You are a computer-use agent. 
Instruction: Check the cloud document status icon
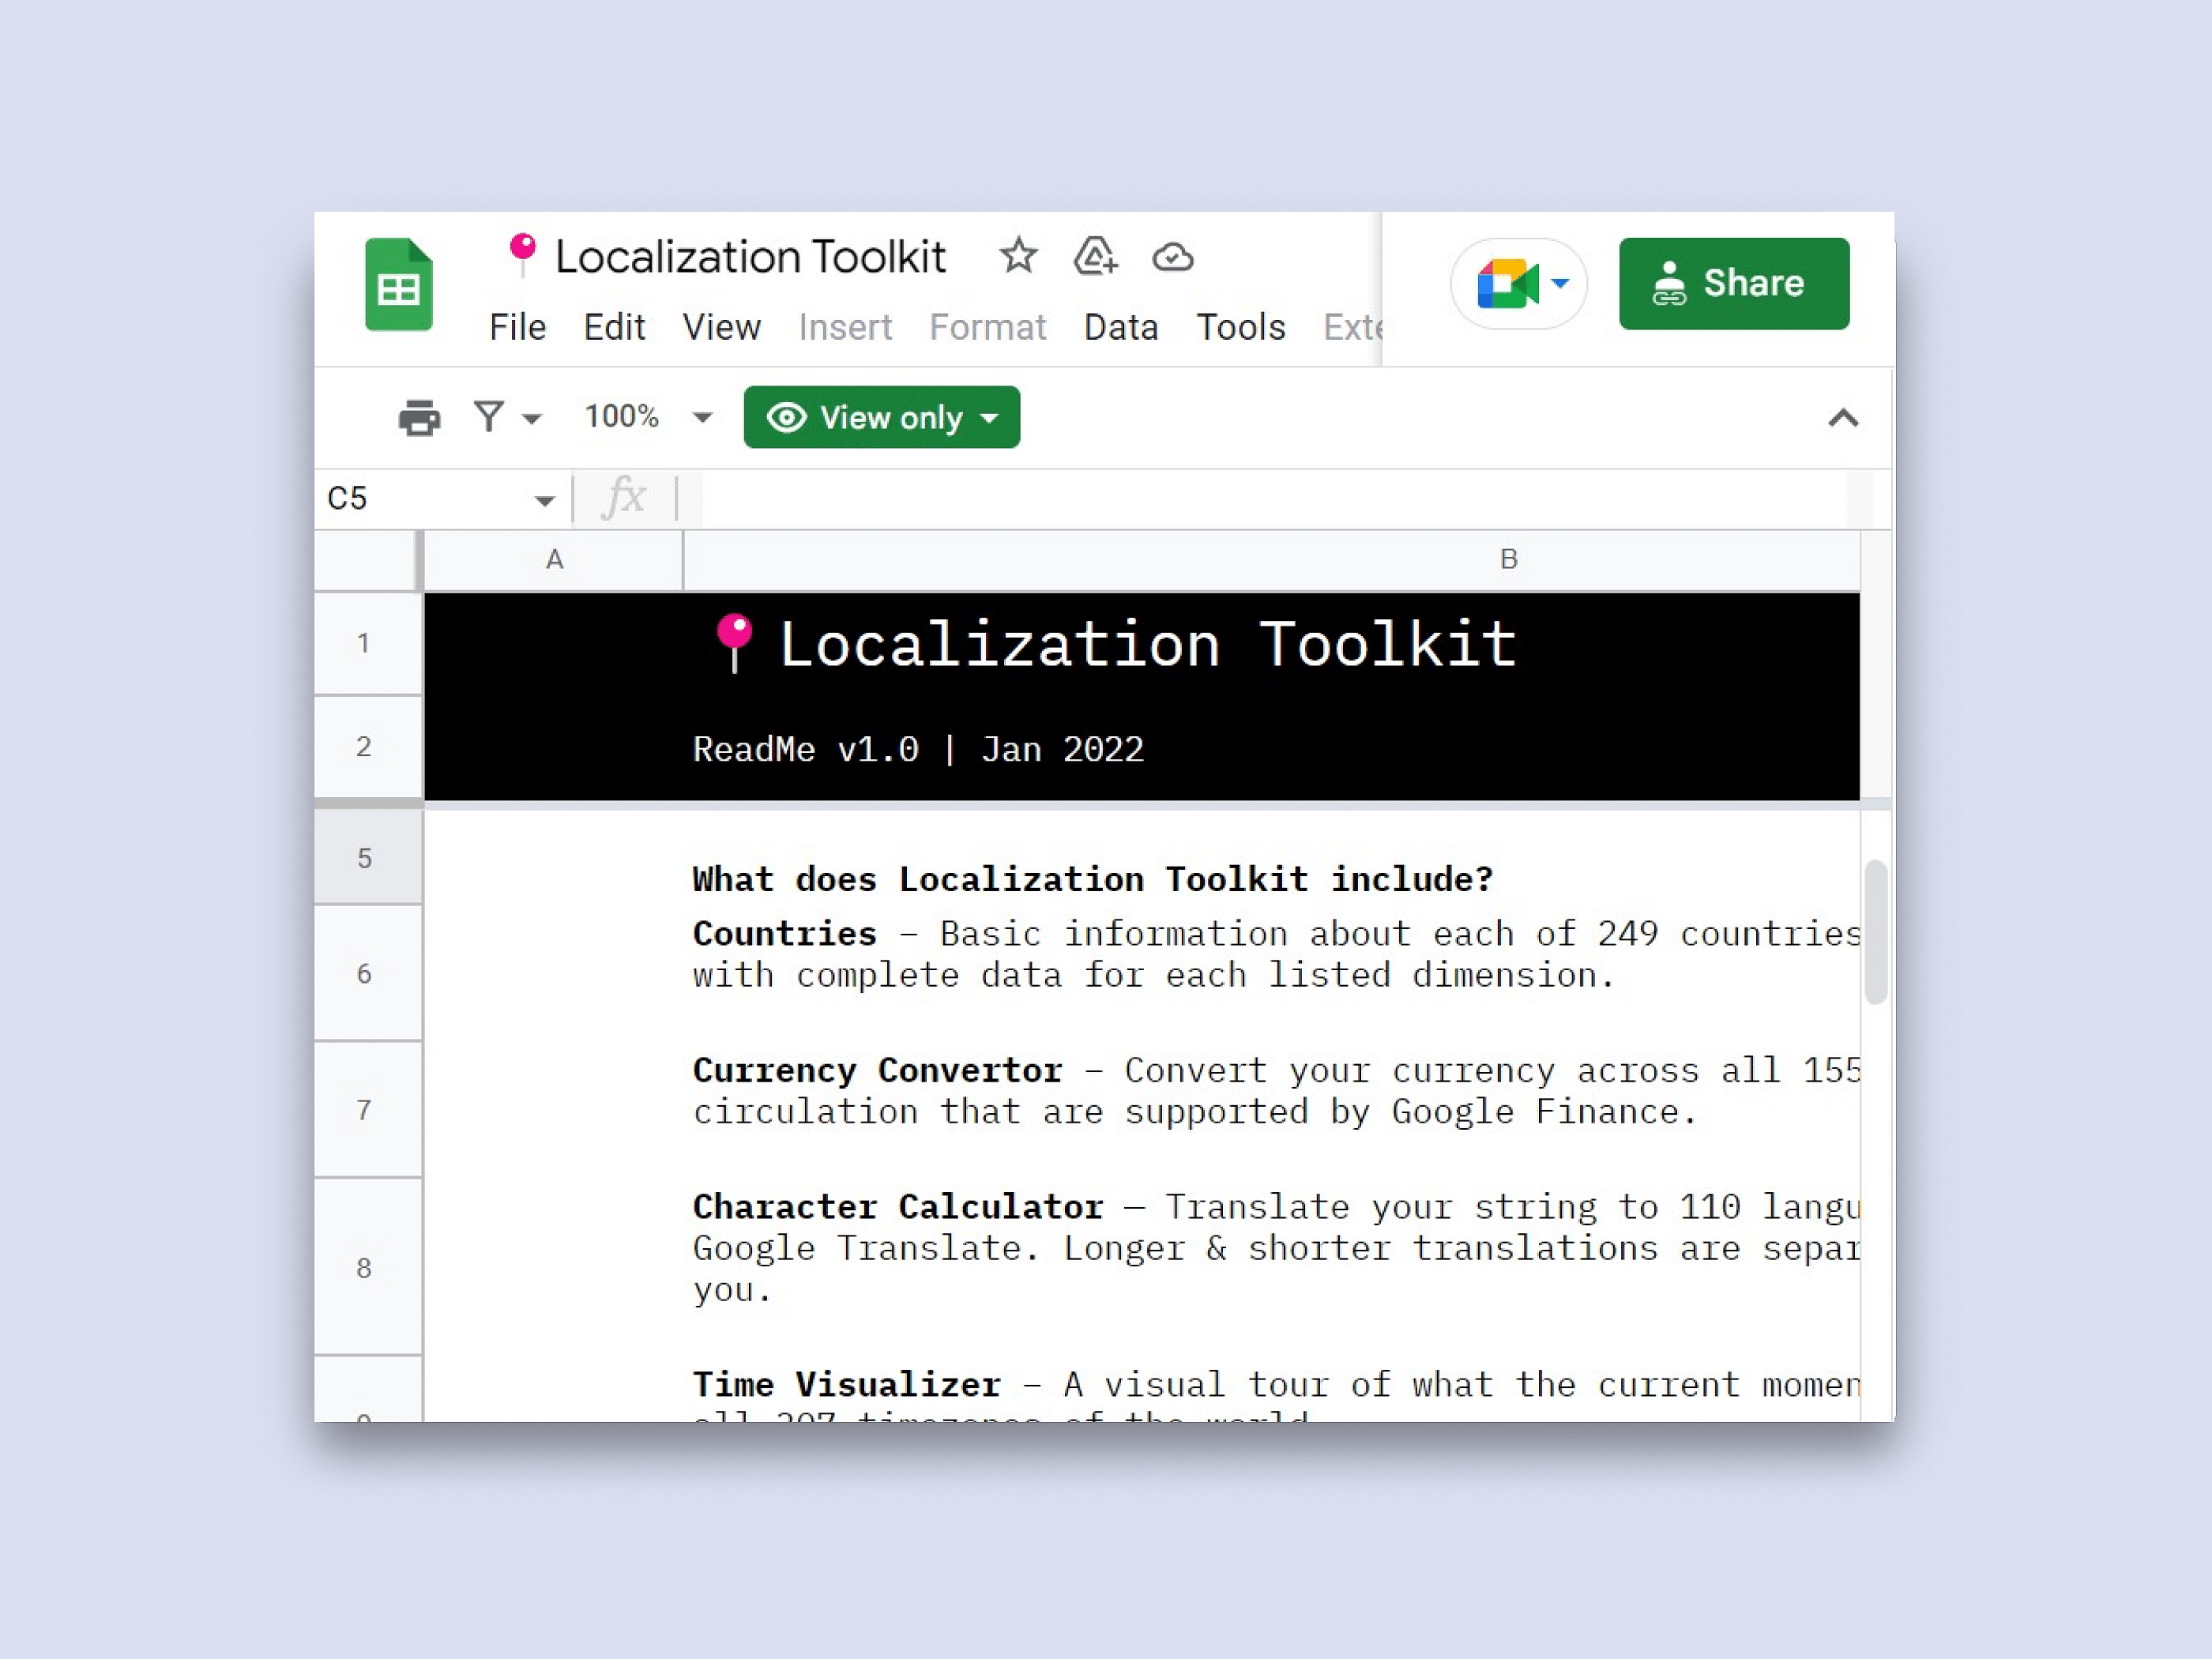[1172, 258]
